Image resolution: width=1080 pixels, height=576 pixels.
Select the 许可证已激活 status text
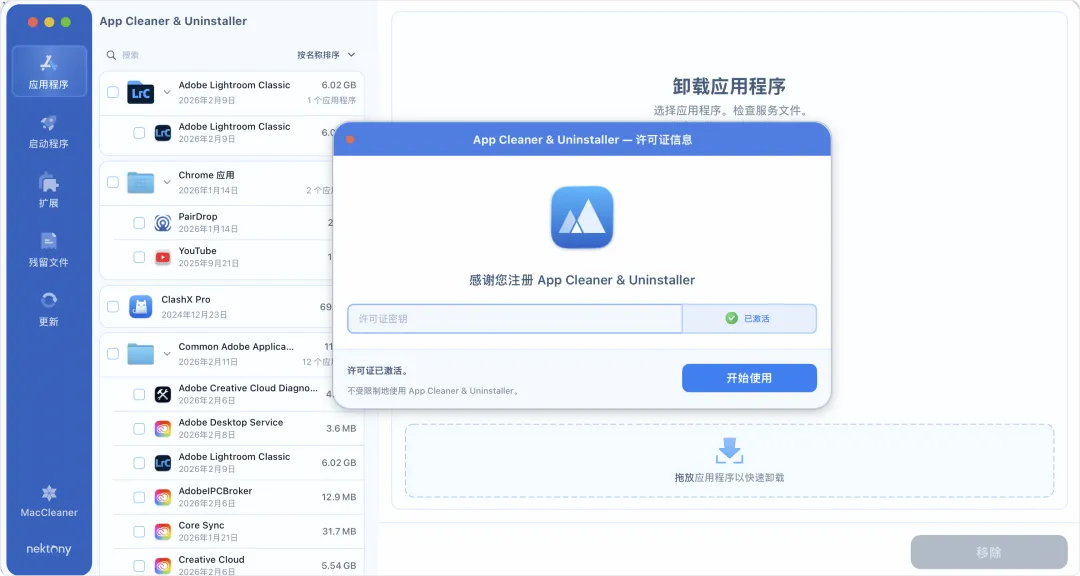click(x=377, y=371)
